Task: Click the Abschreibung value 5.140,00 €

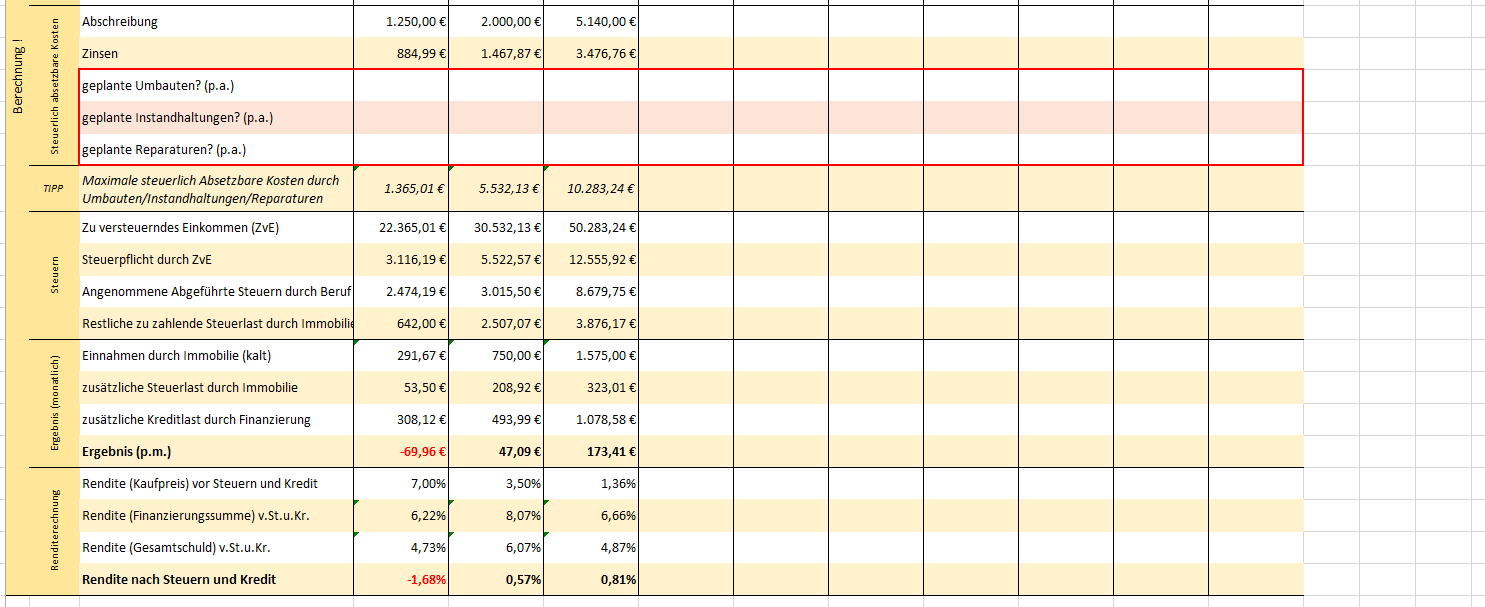Action: (606, 21)
